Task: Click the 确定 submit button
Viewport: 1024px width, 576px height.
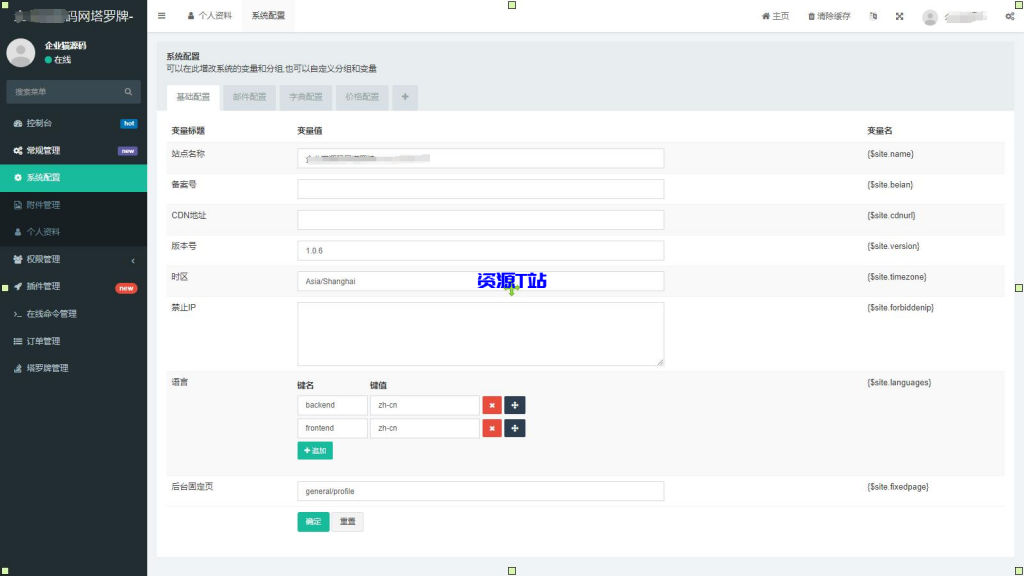Action: pos(312,521)
